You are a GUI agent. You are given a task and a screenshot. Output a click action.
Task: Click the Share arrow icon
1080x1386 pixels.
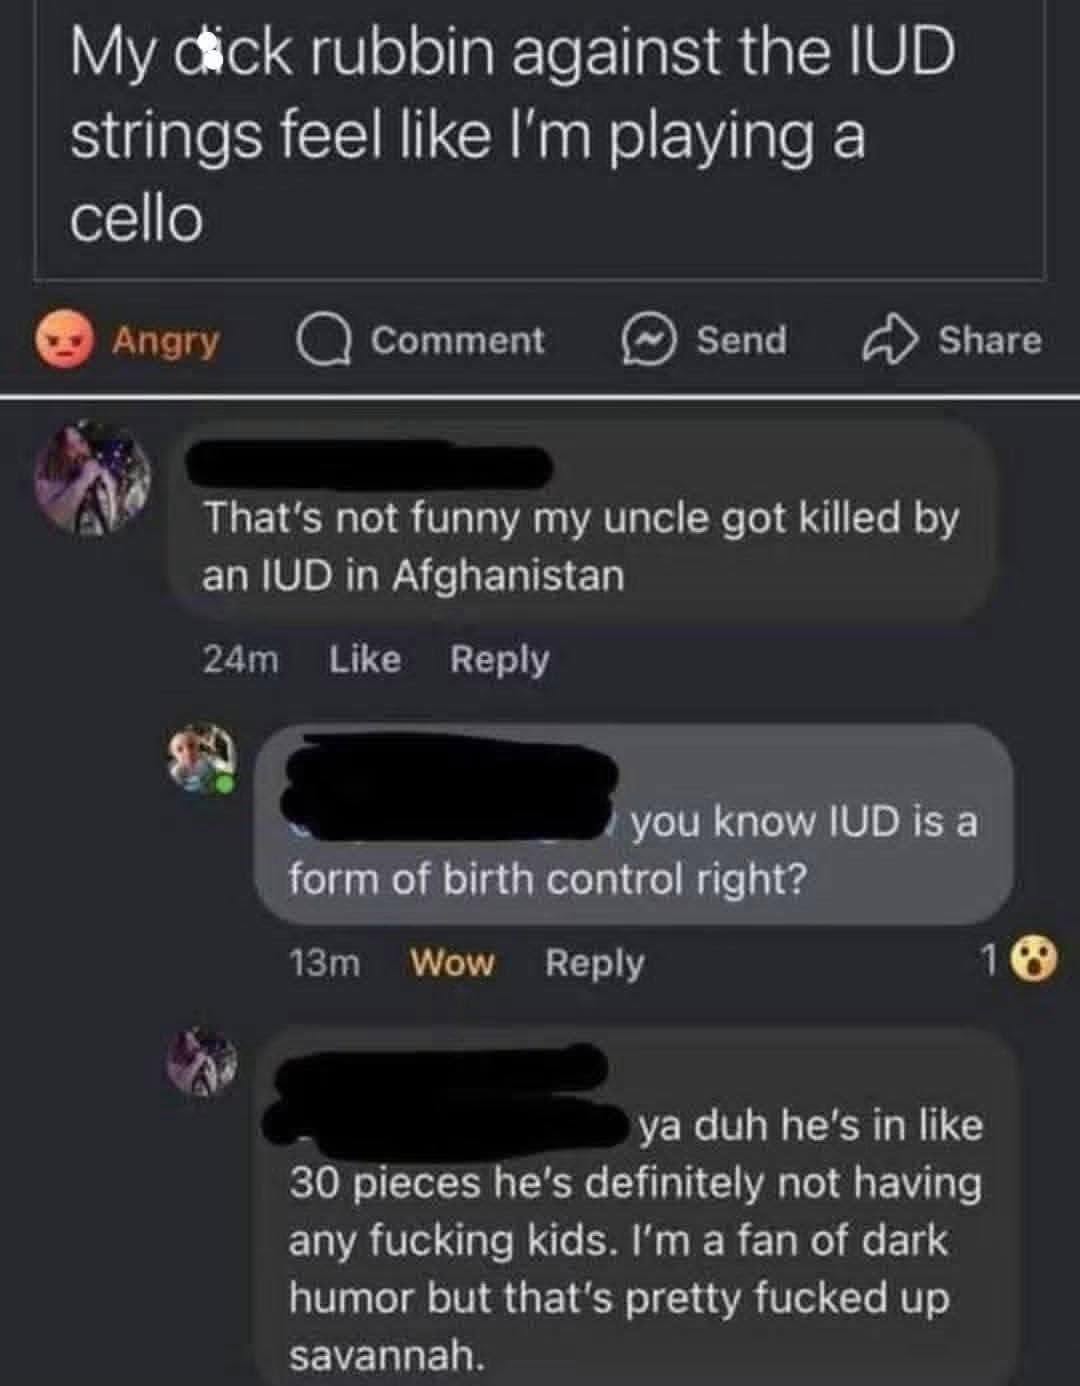click(x=890, y=340)
